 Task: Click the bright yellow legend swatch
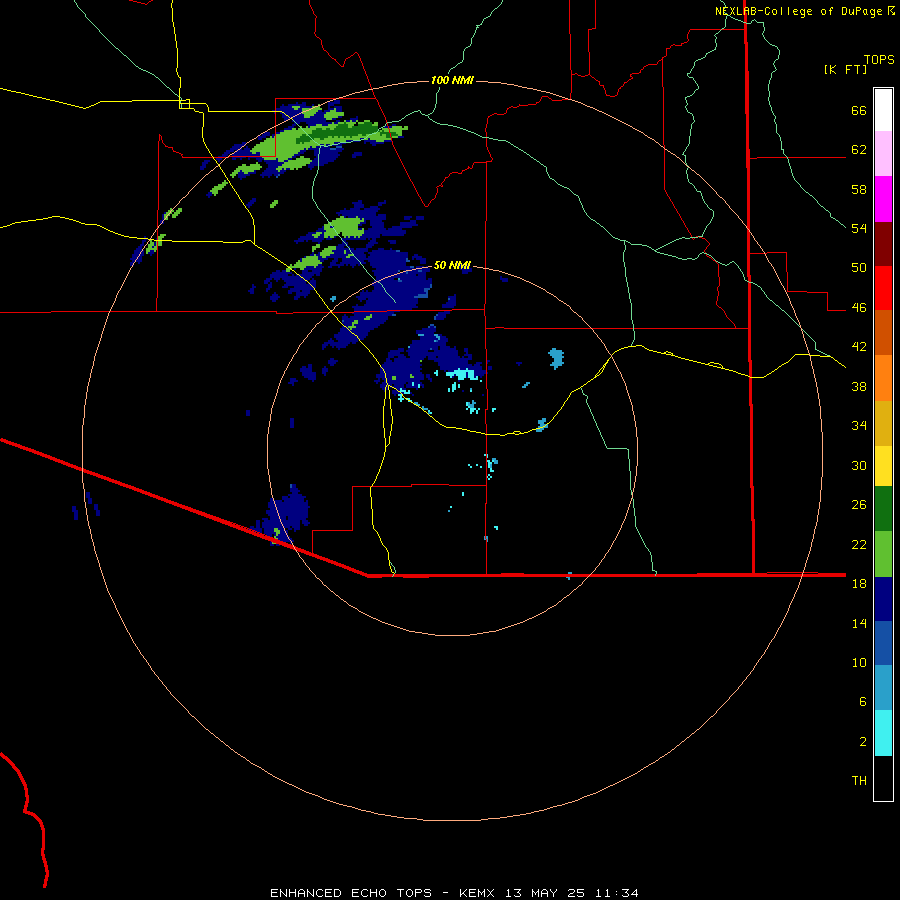883,466
